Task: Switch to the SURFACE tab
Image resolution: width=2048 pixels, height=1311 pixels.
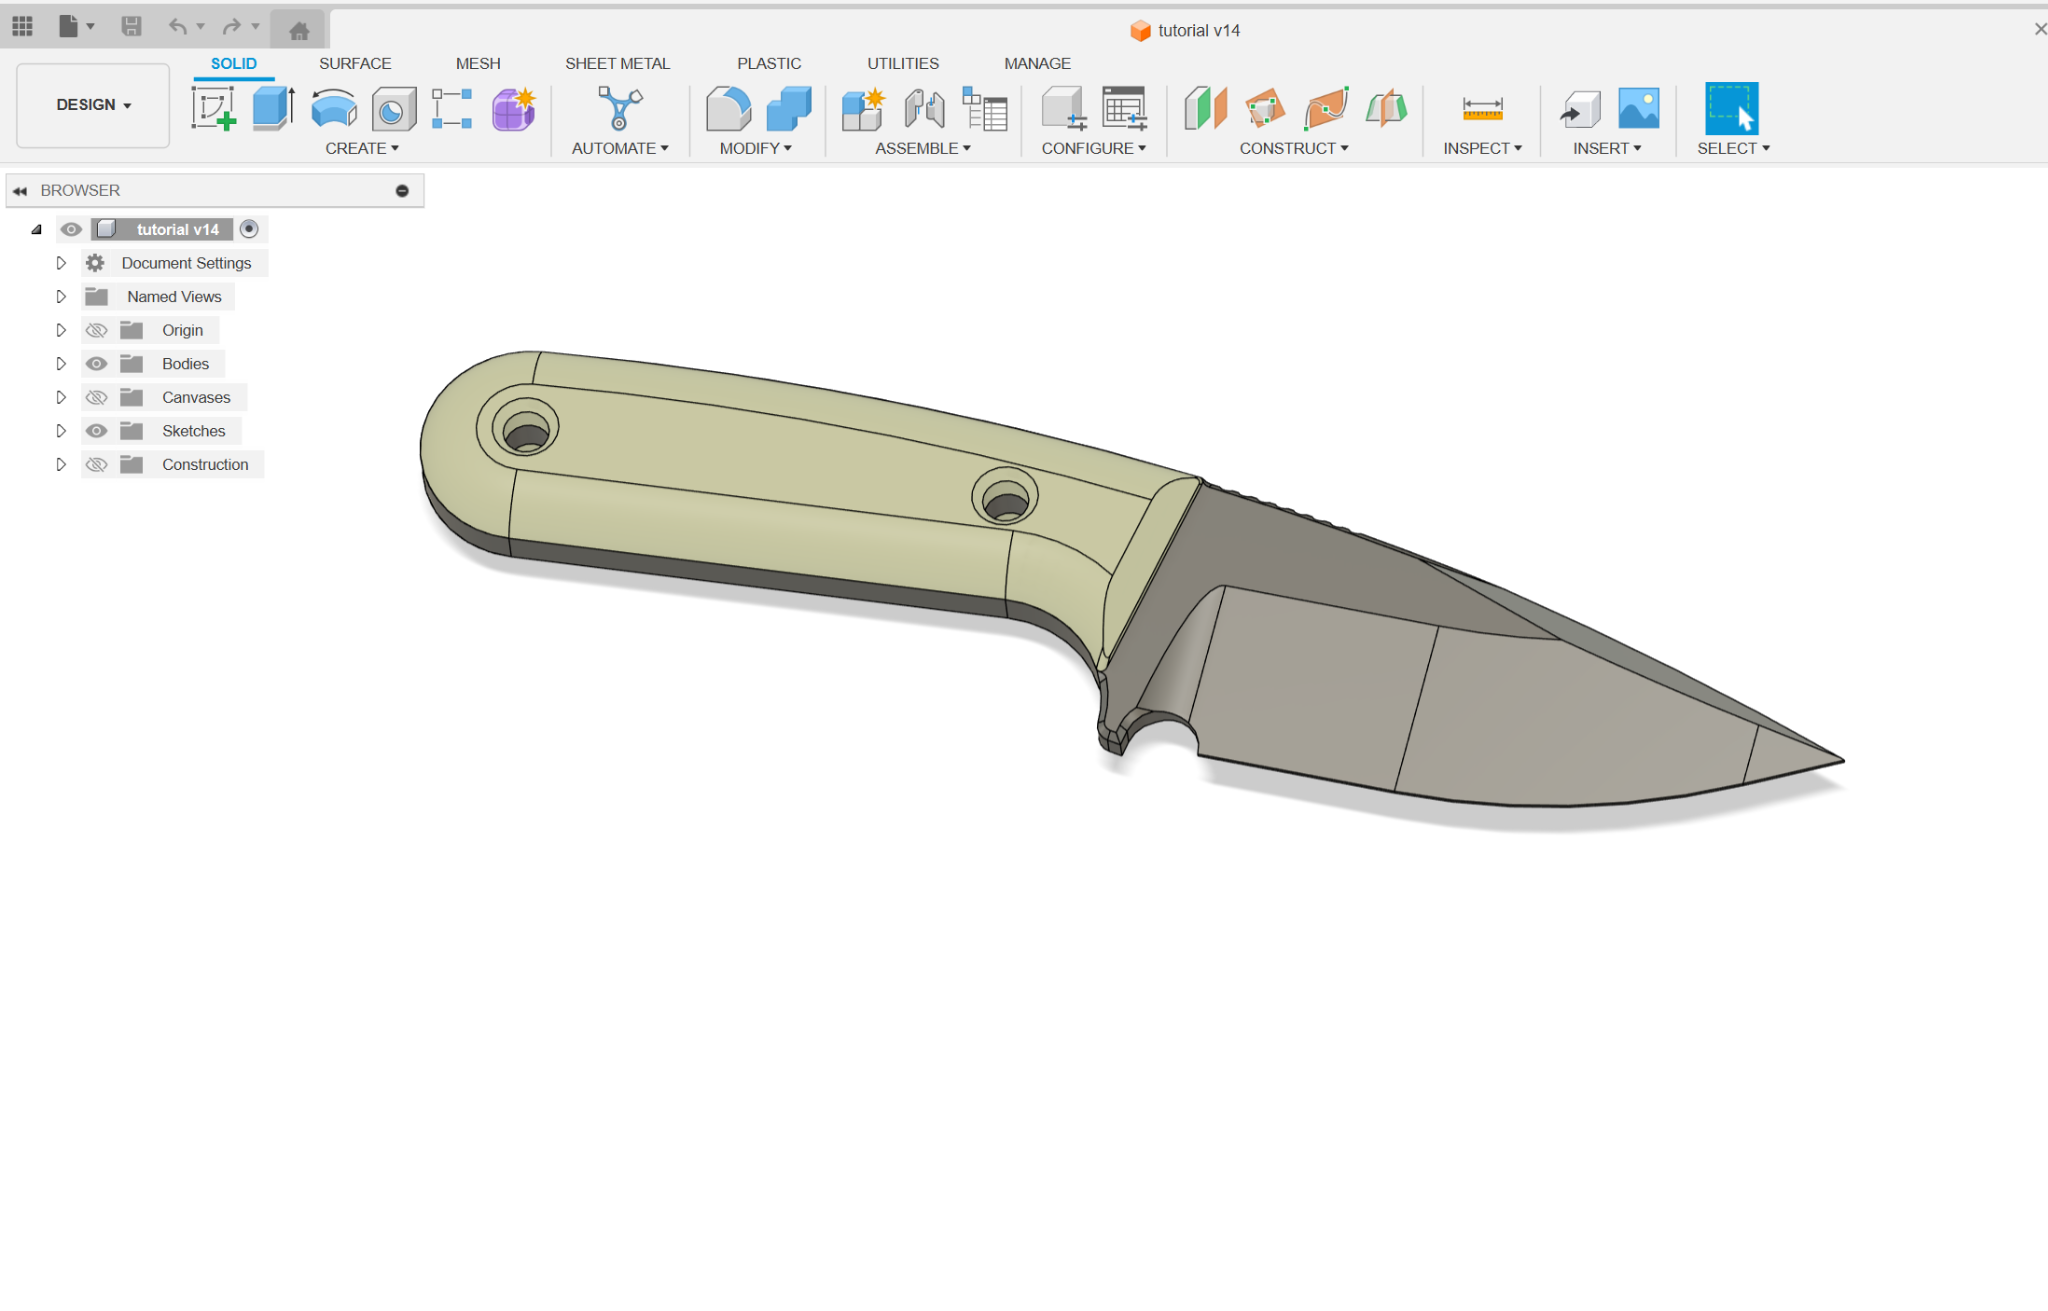Action: tap(355, 63)
